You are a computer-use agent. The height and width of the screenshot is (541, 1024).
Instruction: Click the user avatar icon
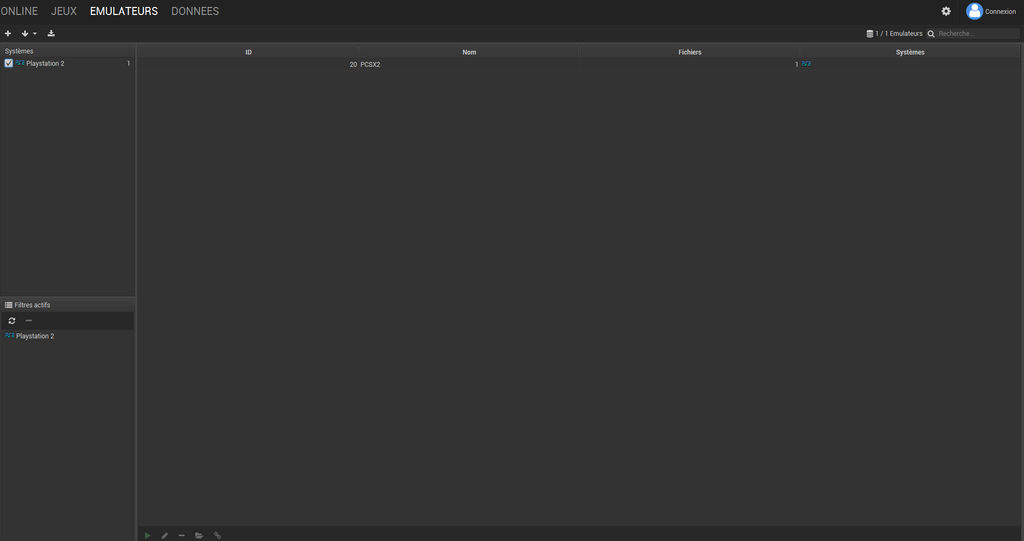[974, 11]
